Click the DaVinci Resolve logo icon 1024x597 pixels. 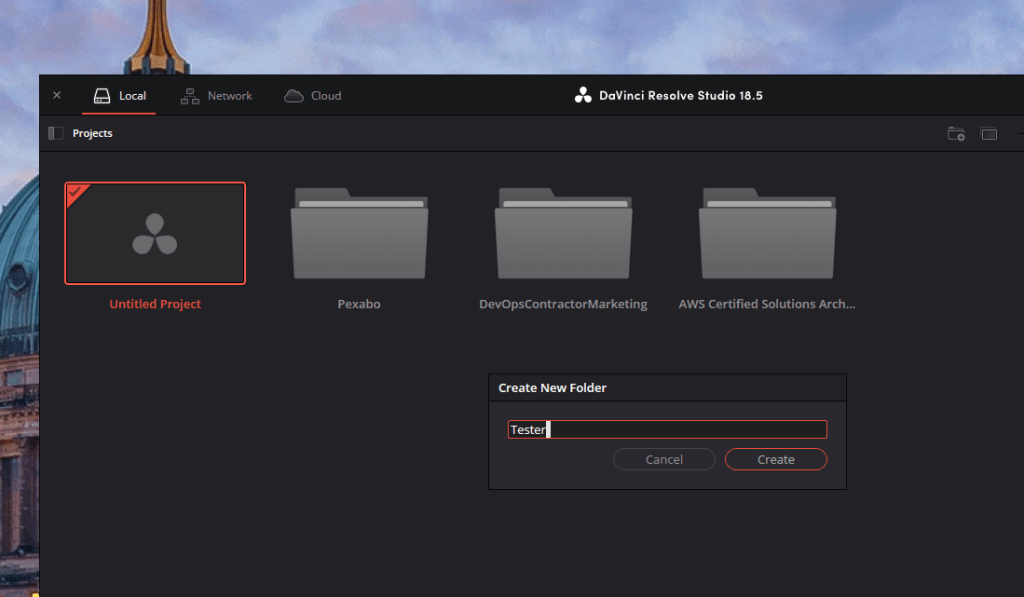click(x=583, y=95)
